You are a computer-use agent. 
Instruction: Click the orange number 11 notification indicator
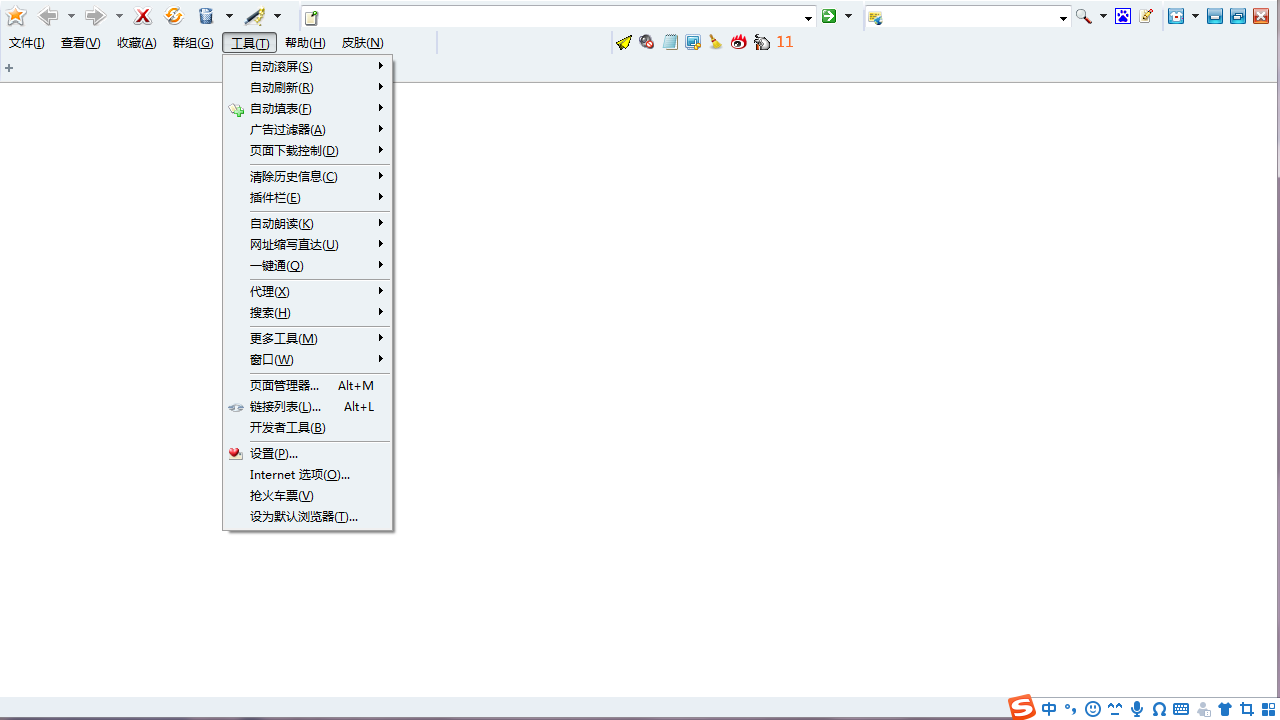click(785, 42)
